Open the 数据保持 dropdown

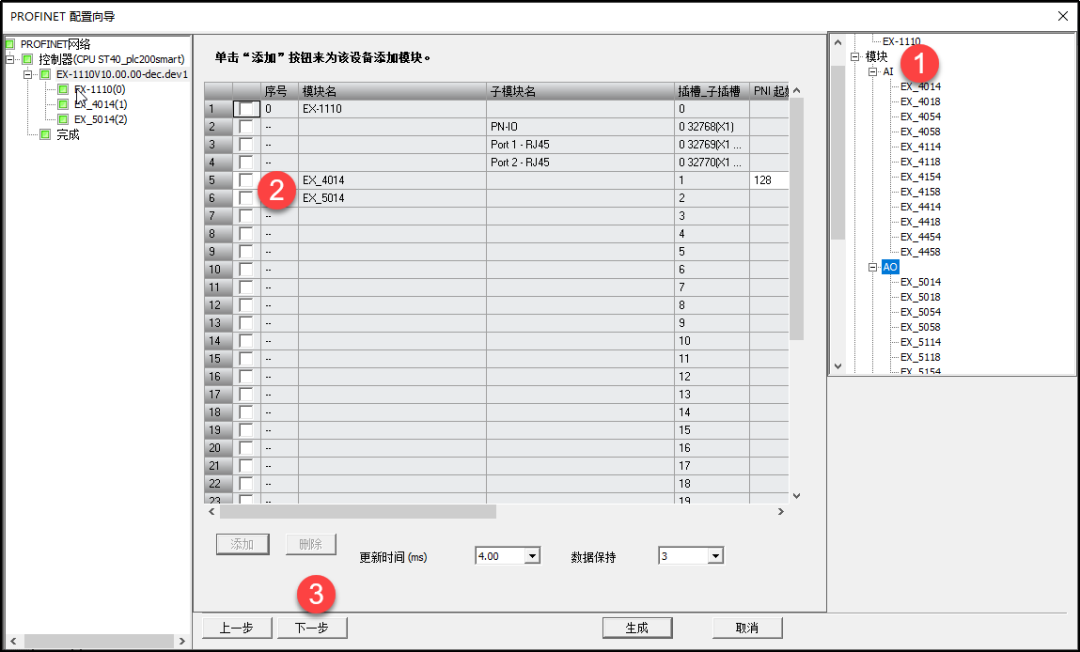[716, 556]
